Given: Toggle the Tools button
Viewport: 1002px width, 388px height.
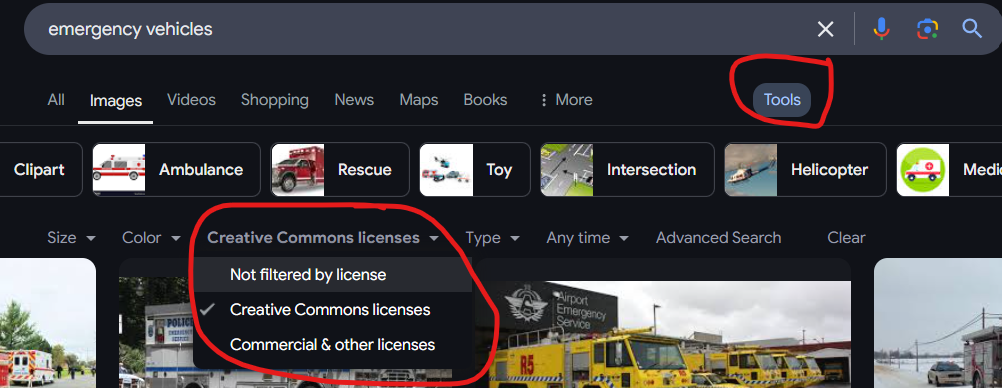Looking at the screenshot, I should 782,100.
